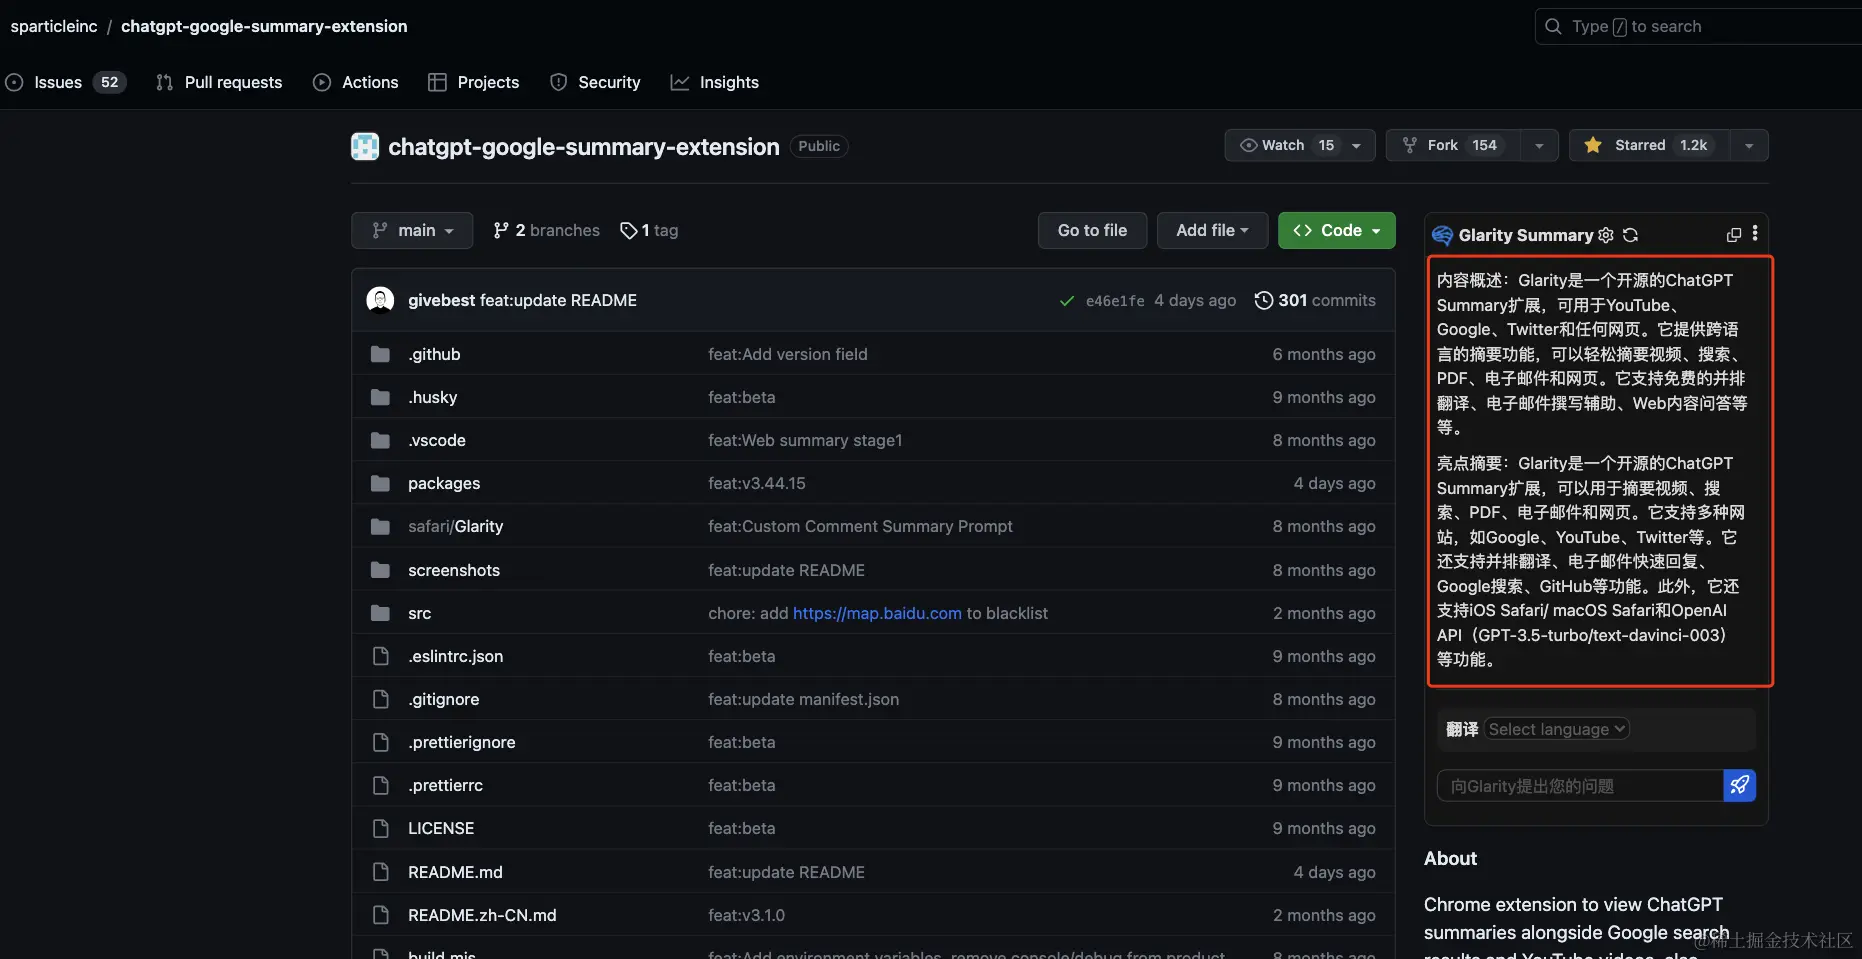The image size is (1862, 959).
Task: Open the sparticleinc organization link
Action: click(x=54, y=26)
